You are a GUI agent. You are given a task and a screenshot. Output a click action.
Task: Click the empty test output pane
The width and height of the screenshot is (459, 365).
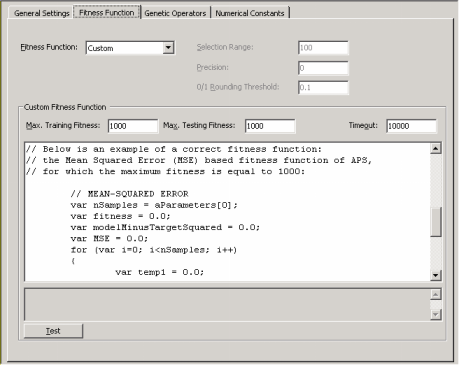tap(227, 304)
